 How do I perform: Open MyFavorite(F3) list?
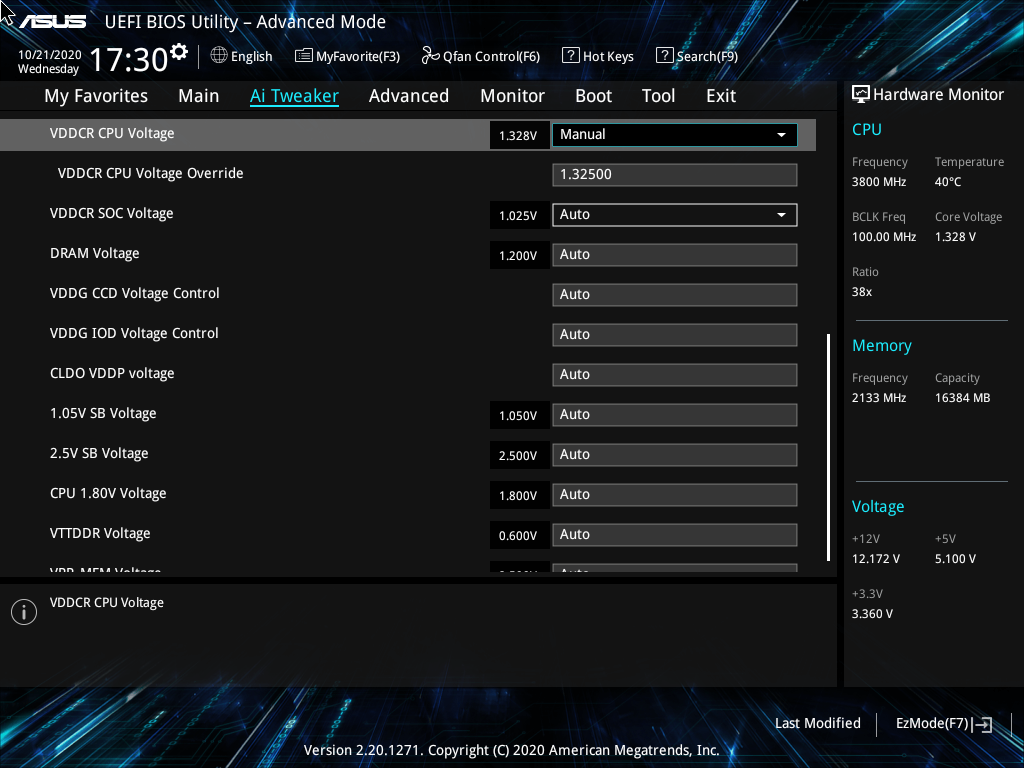click(347, 56)
